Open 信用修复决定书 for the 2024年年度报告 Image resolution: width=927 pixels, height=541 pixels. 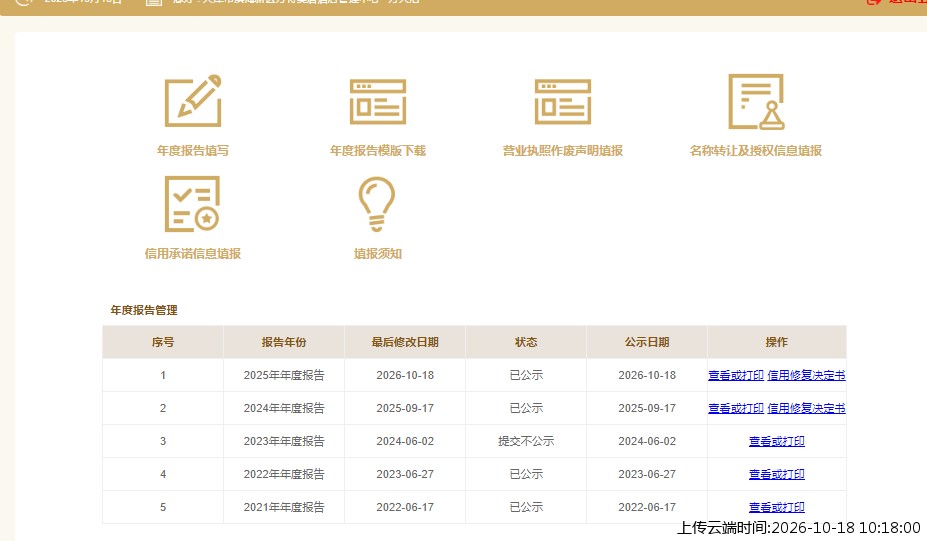pyautogui.click(x=806, y=409)
